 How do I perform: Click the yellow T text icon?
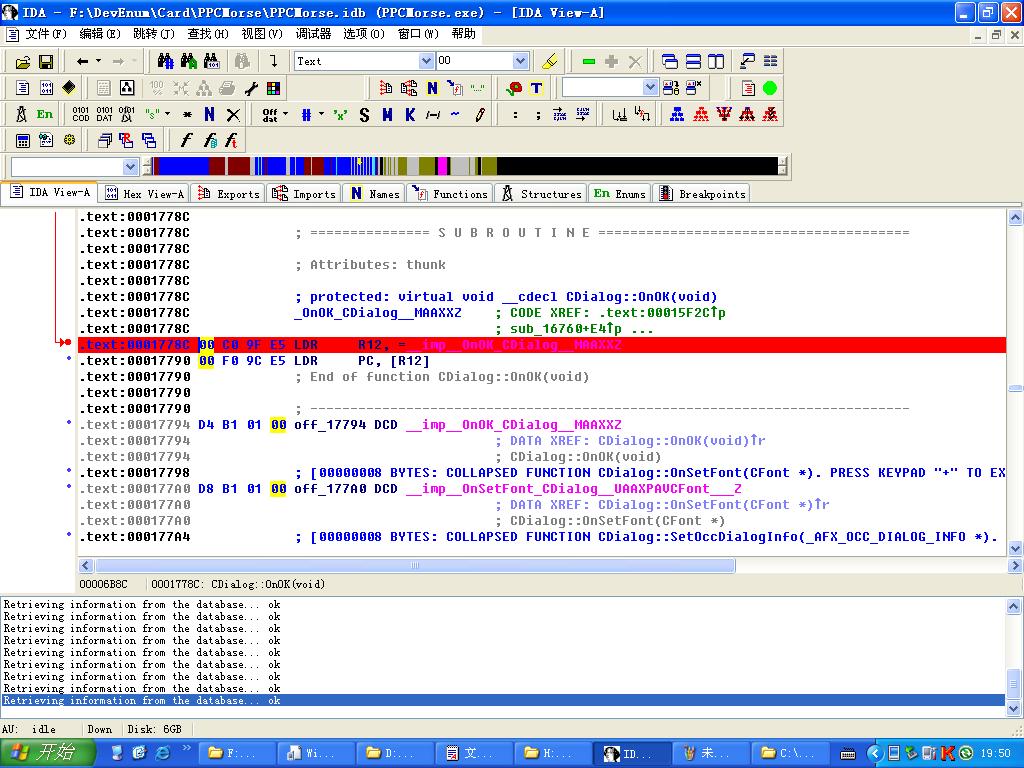(x=536, y=88)
